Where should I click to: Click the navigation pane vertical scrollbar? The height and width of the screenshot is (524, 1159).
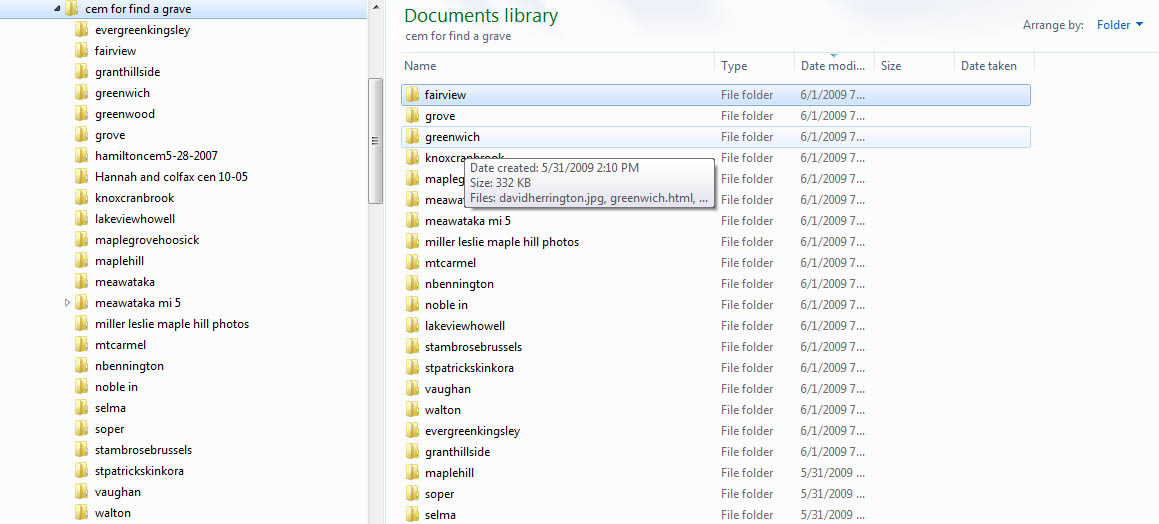376,140
